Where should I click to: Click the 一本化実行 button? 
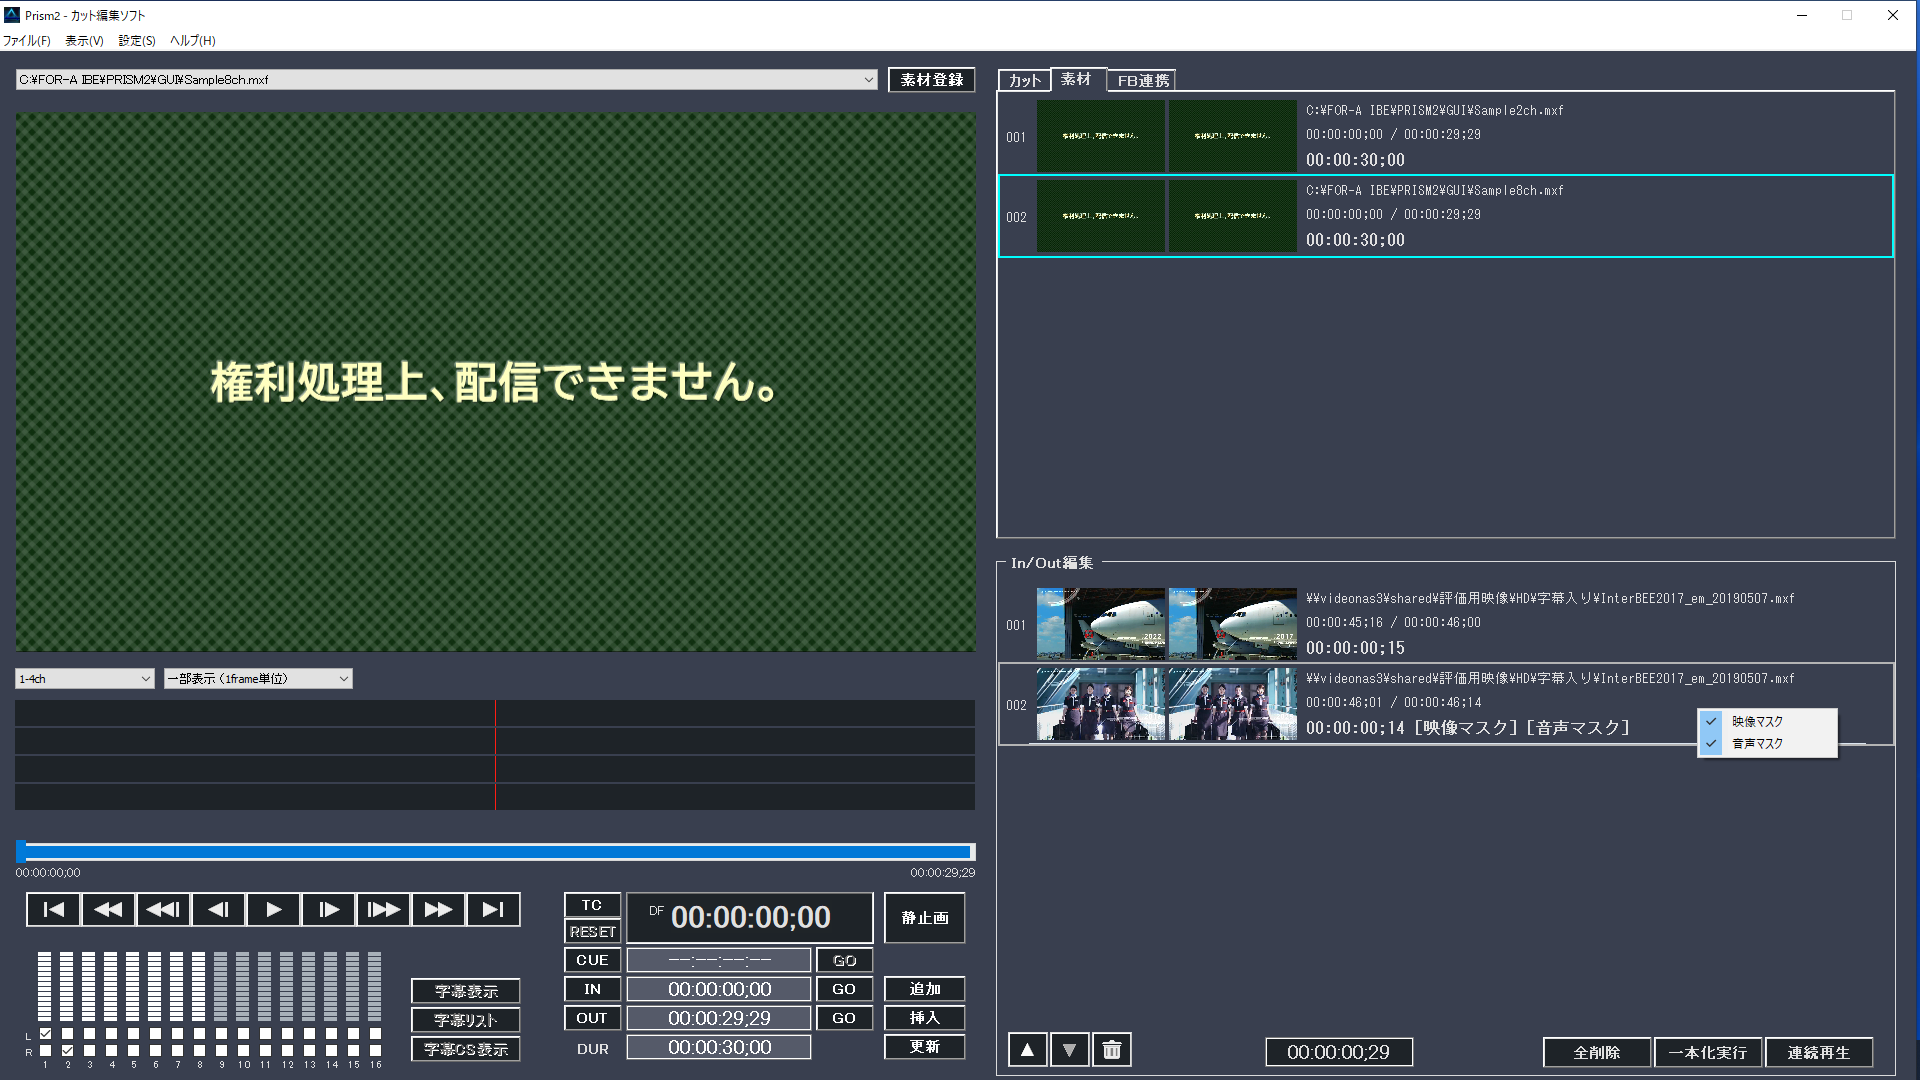point(1707,1052)
